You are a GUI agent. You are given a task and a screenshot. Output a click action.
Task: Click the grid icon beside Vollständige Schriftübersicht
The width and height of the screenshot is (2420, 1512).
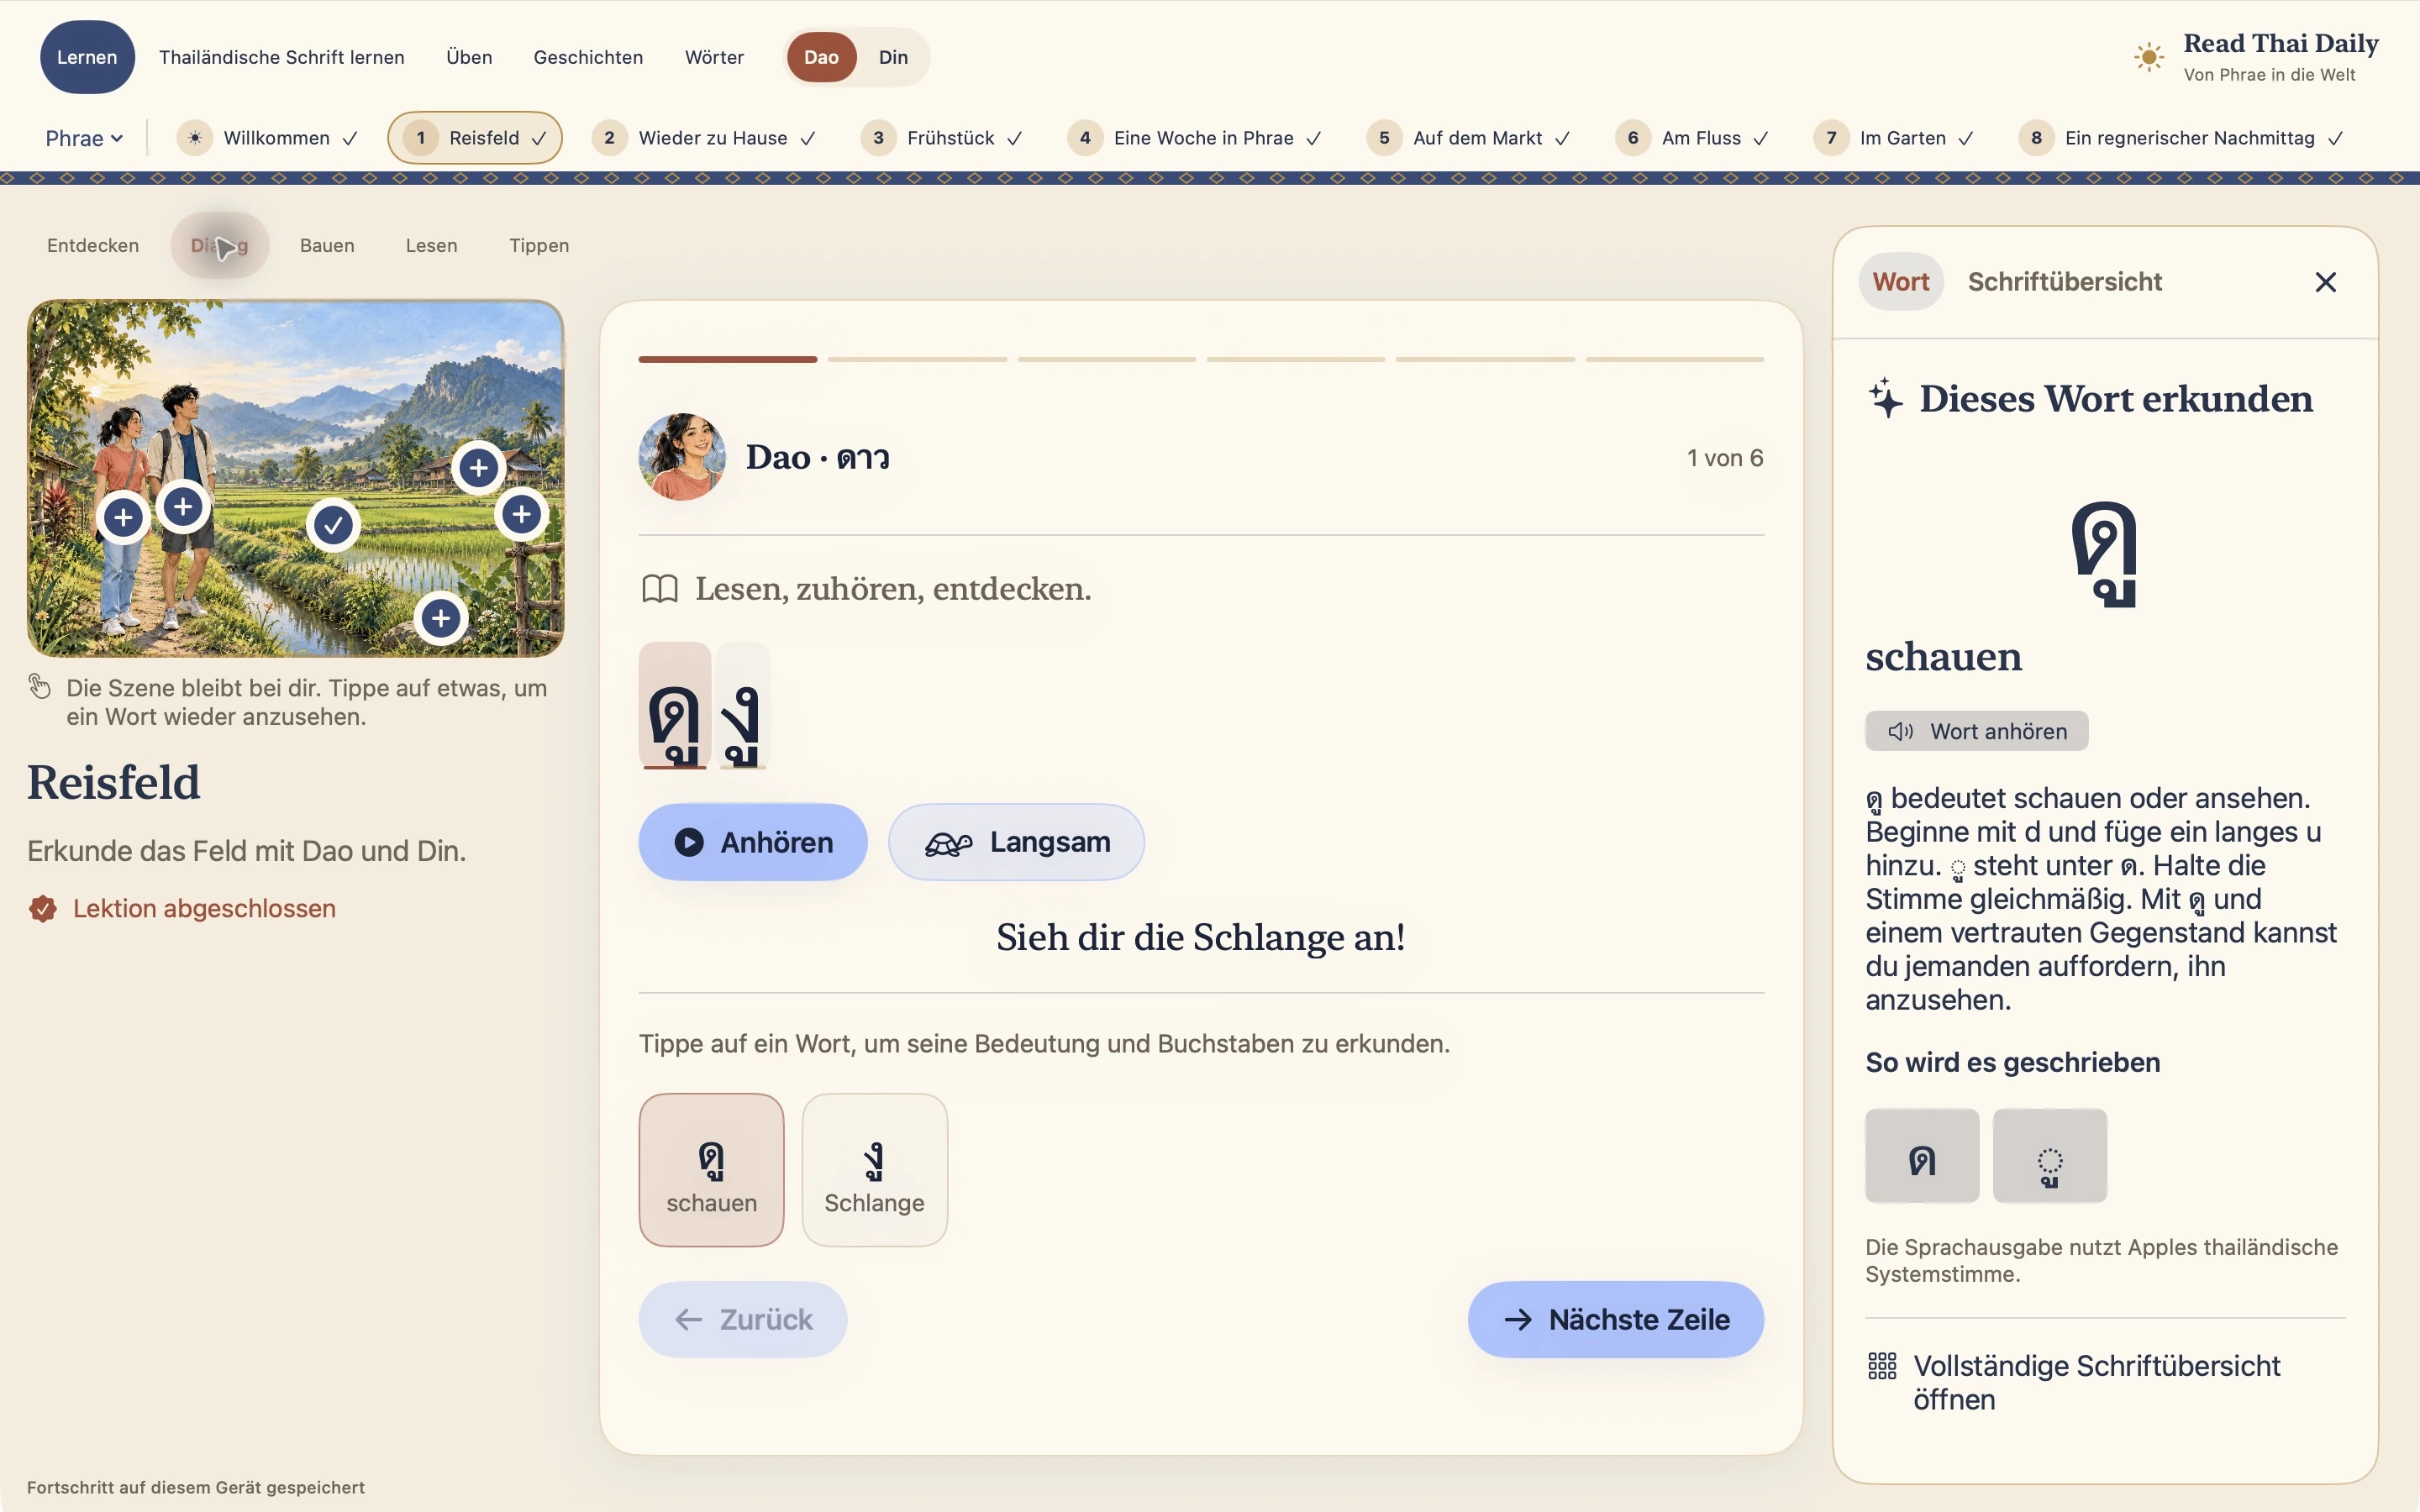[1882, 1366]
